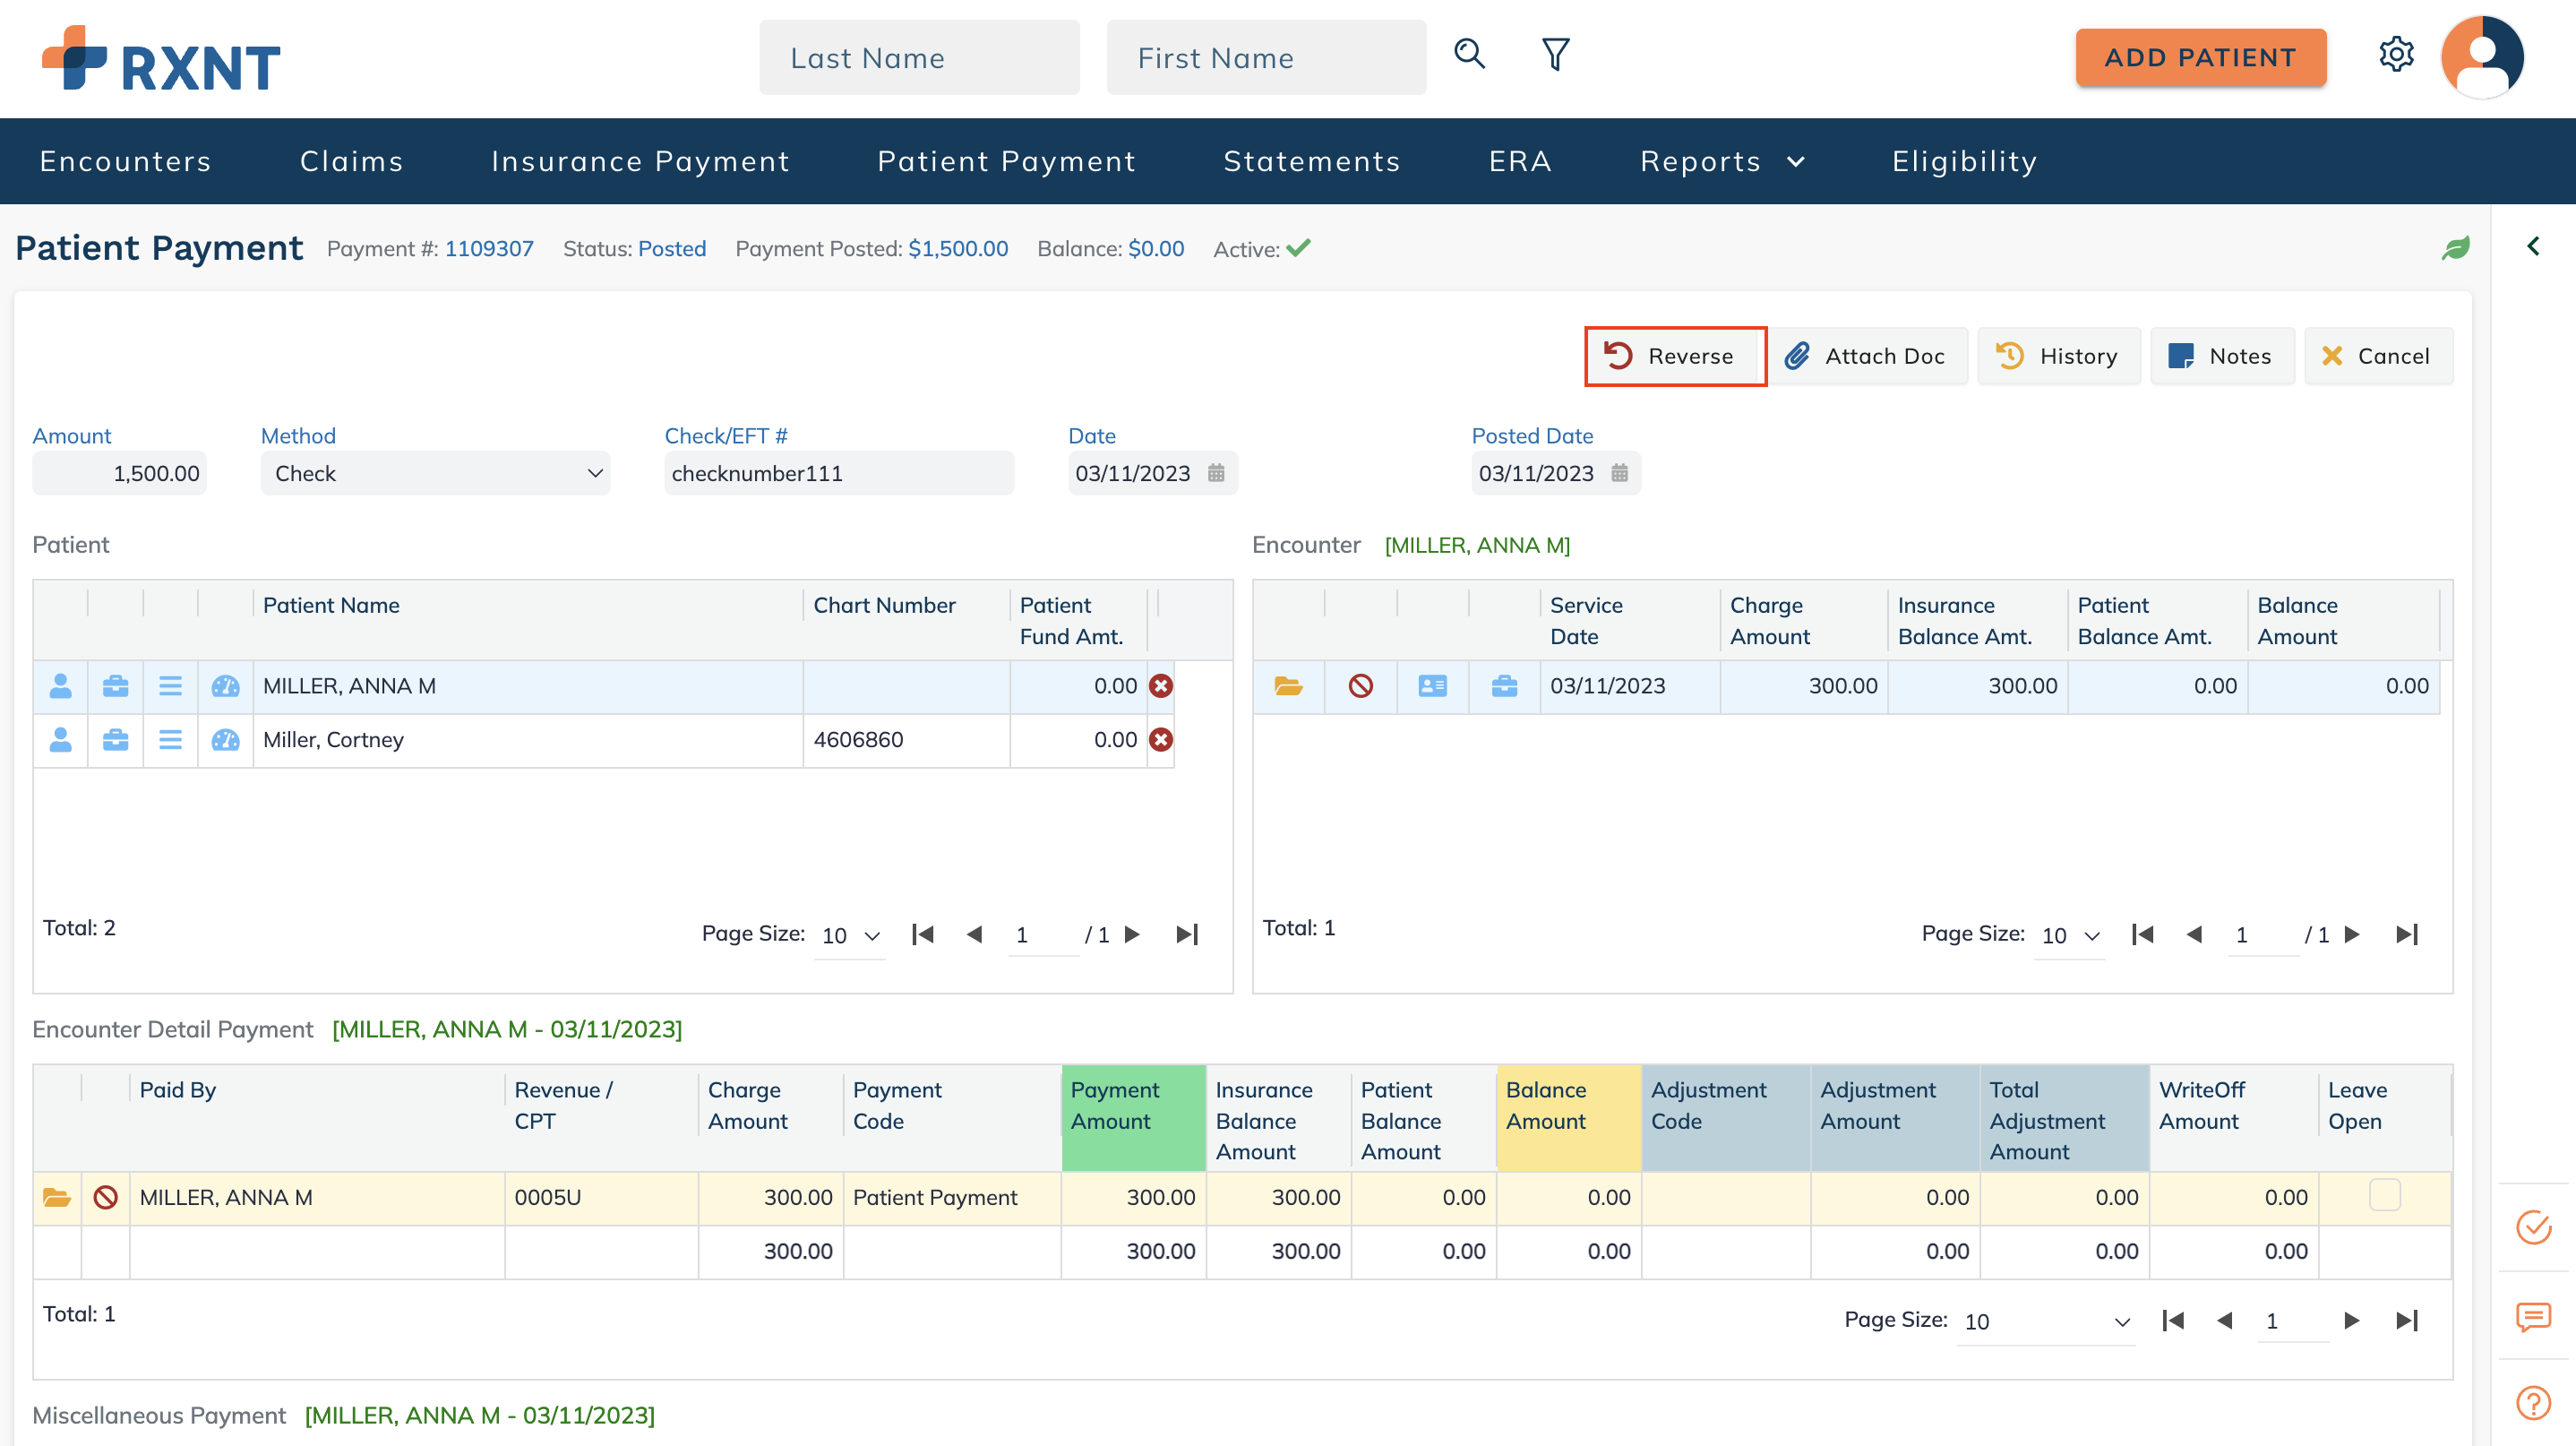
Task: Open briefcase icon in 03/11/2023 encounter row
Action: pyautogui.click(x=1504, y=686)
